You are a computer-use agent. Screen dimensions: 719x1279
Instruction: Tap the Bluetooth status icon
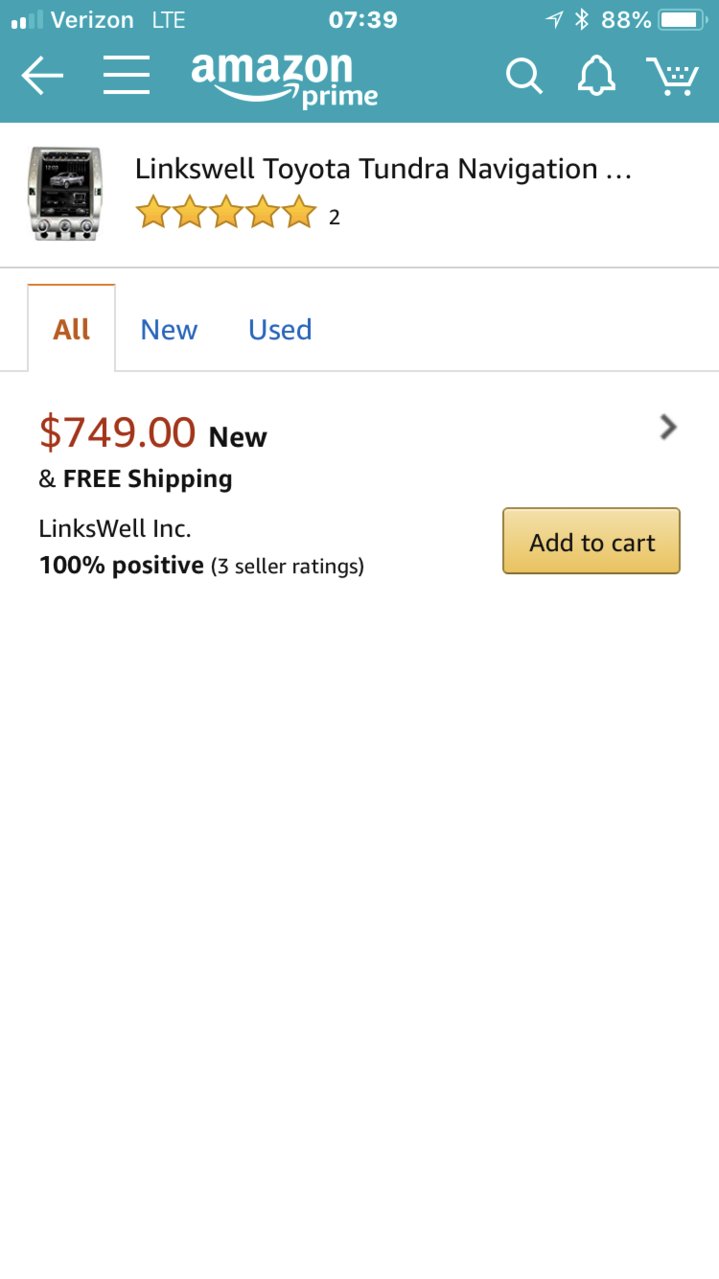pyautogui.click(x=581, y=19)
